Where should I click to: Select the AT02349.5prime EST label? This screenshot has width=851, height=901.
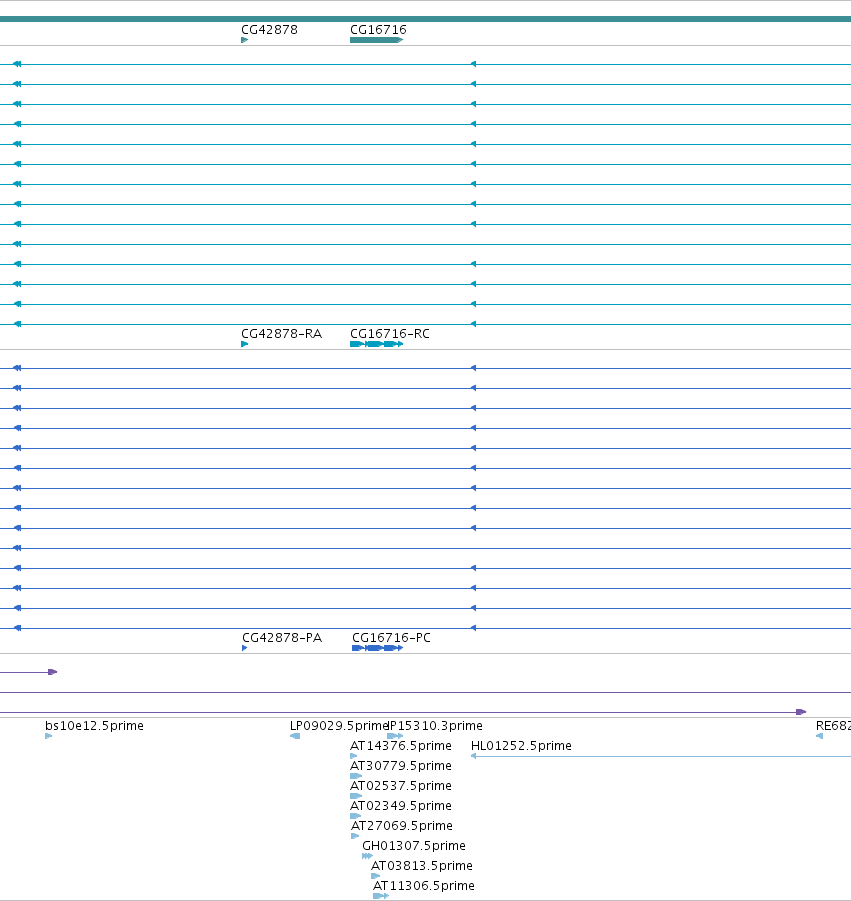[401, 806]
